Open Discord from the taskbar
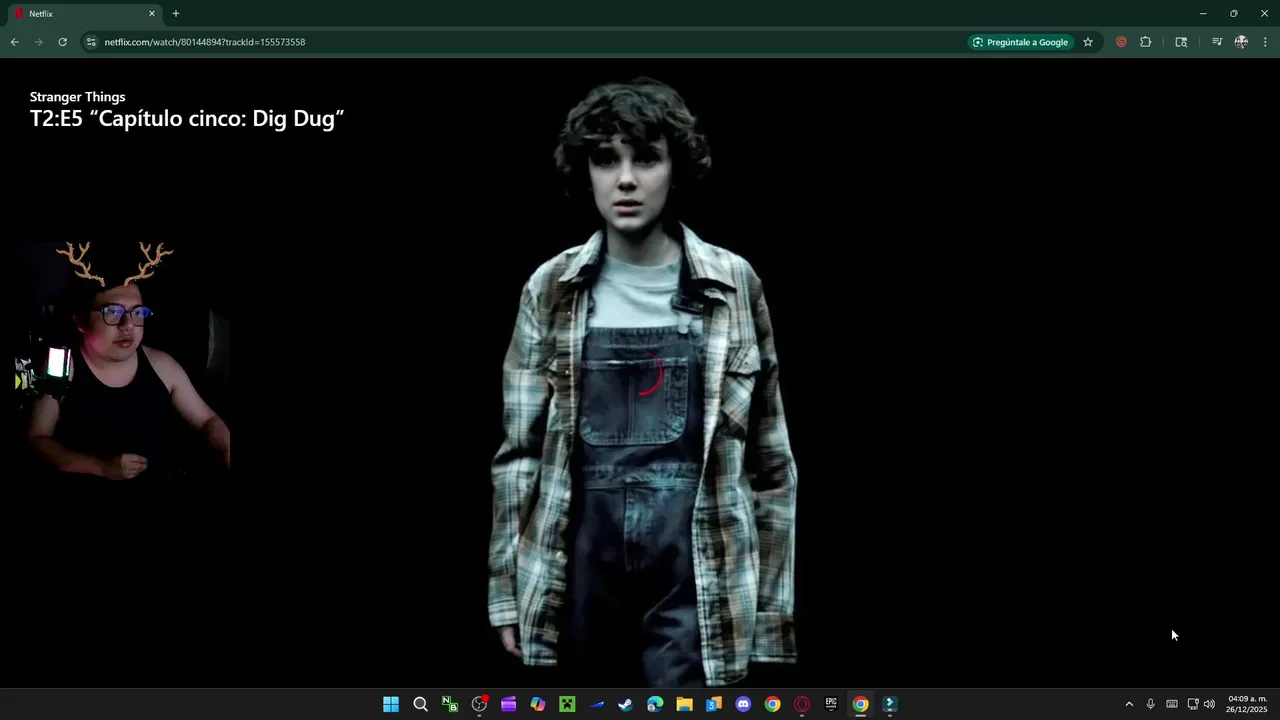The image size is (1280, 720). [743, 704]
